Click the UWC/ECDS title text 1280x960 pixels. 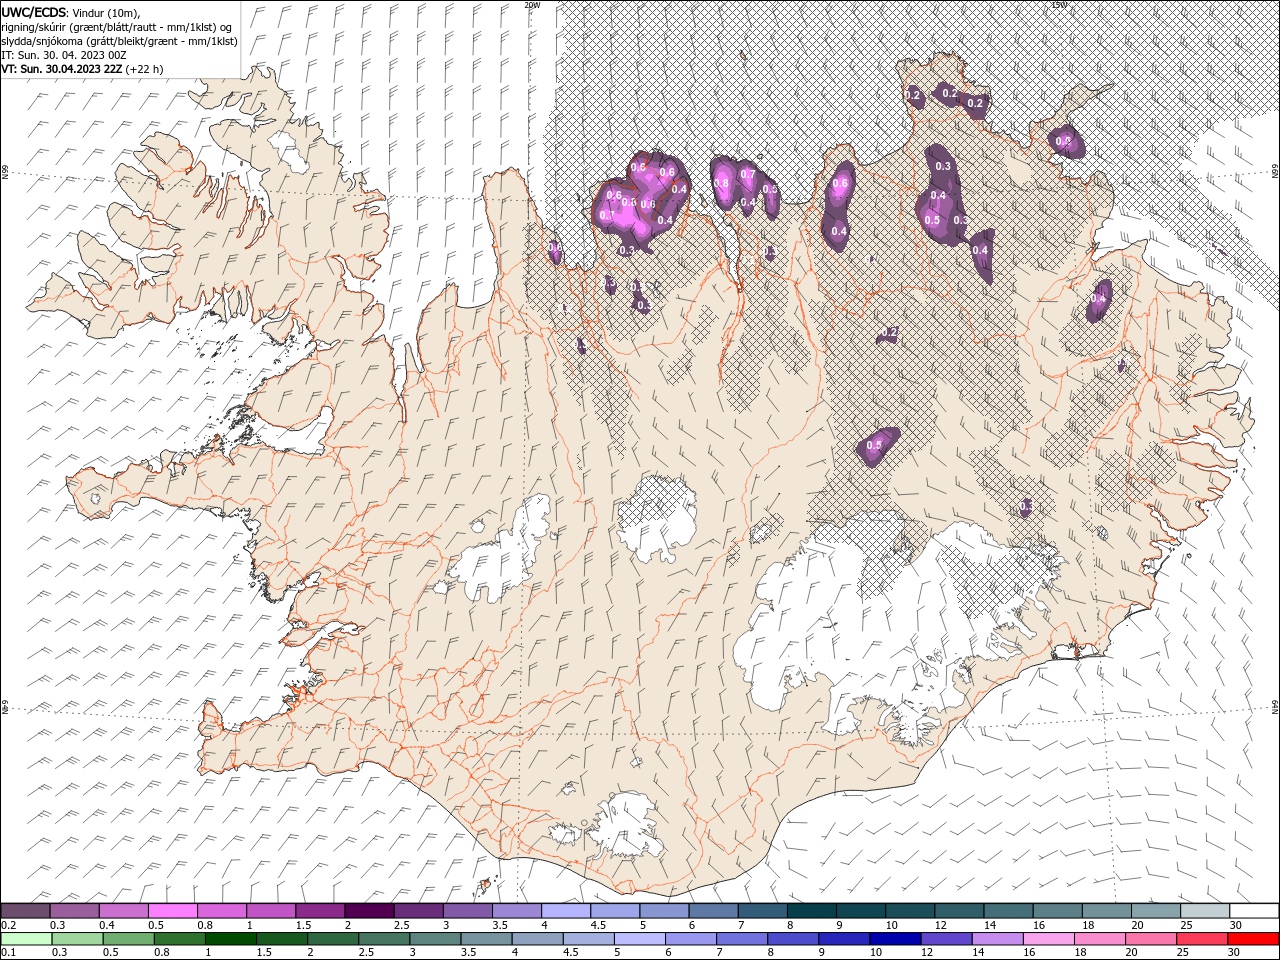click(33, 11)
